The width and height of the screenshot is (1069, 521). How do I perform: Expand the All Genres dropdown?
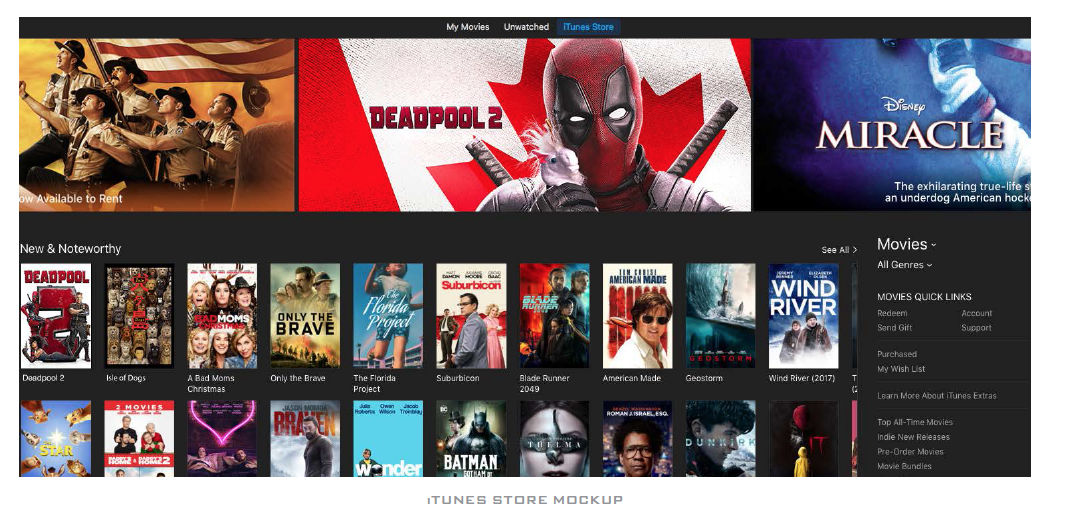tap(904, 265)
